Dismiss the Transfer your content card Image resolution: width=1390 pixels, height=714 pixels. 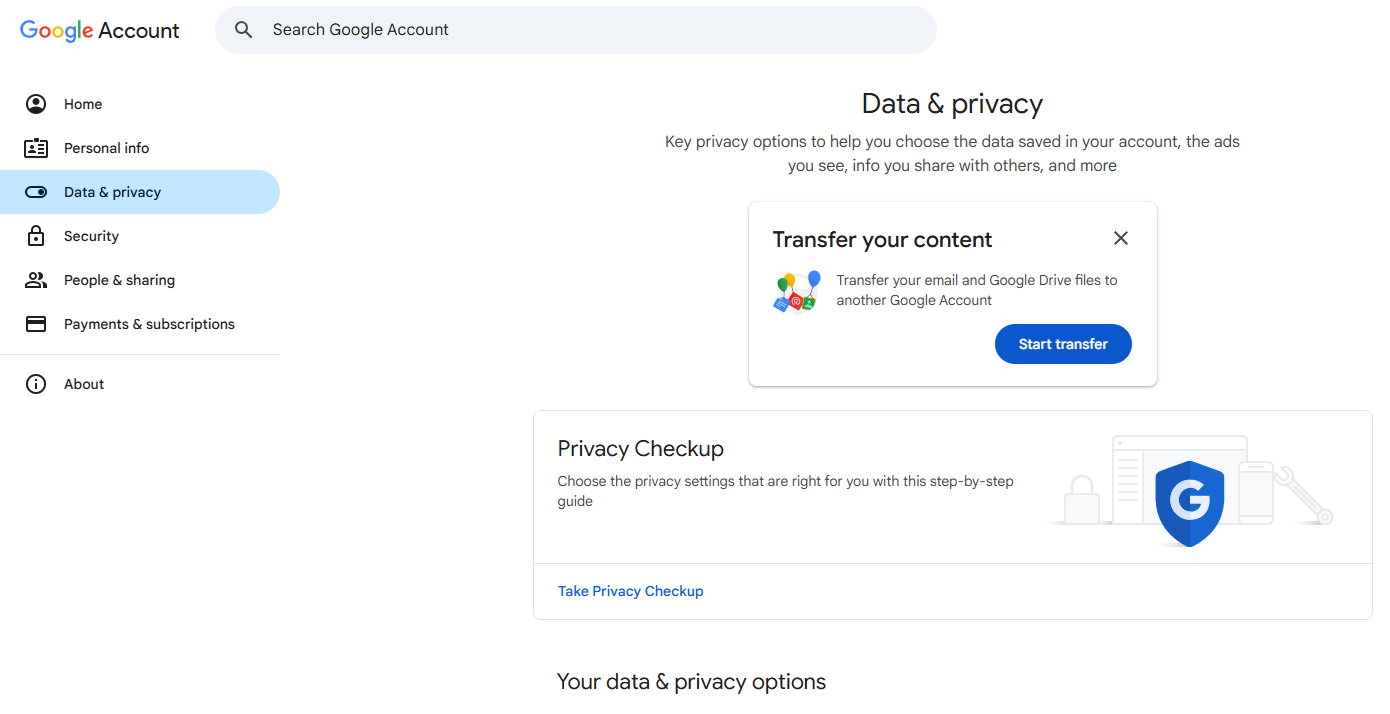tap(1120, 238)
